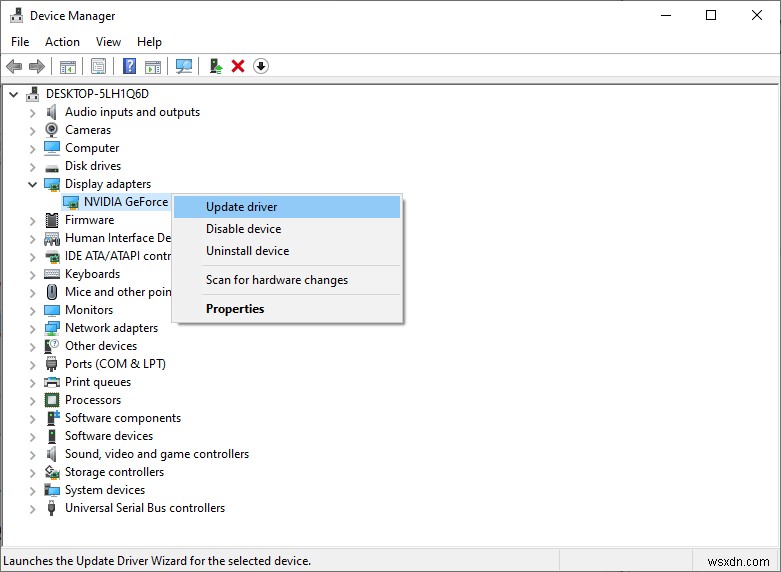Viewport: 781px width, 572px height.
Task: Click the Audio inputs and outputs speaker icon
Action: pyautogui.click(x=52, y=112)
